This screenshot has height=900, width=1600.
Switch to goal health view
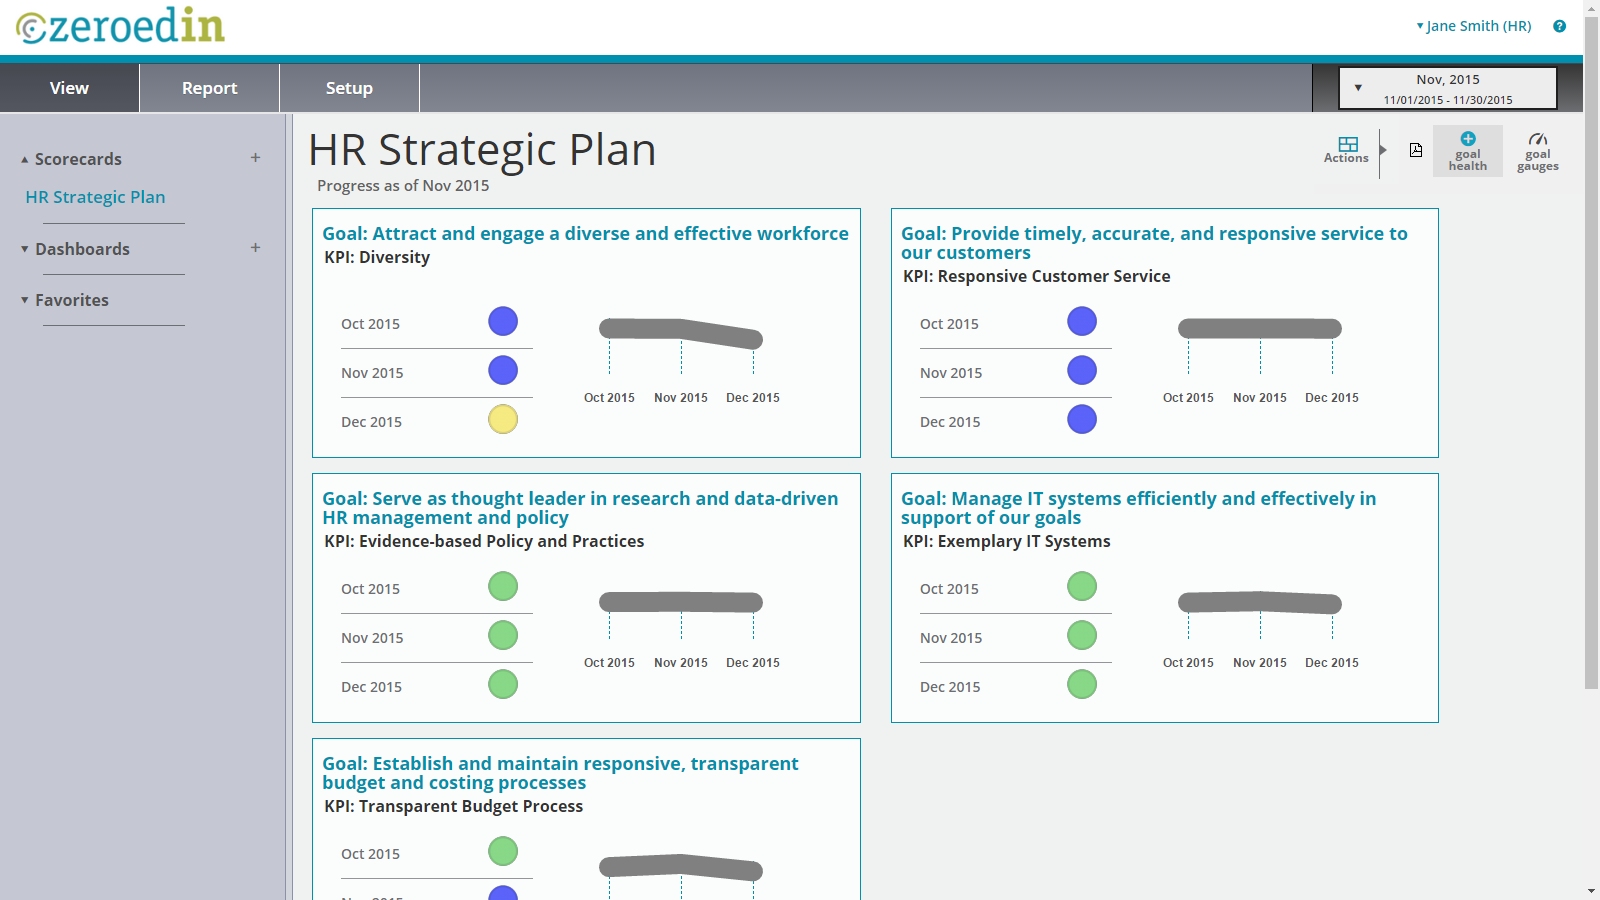[1467, 151]
